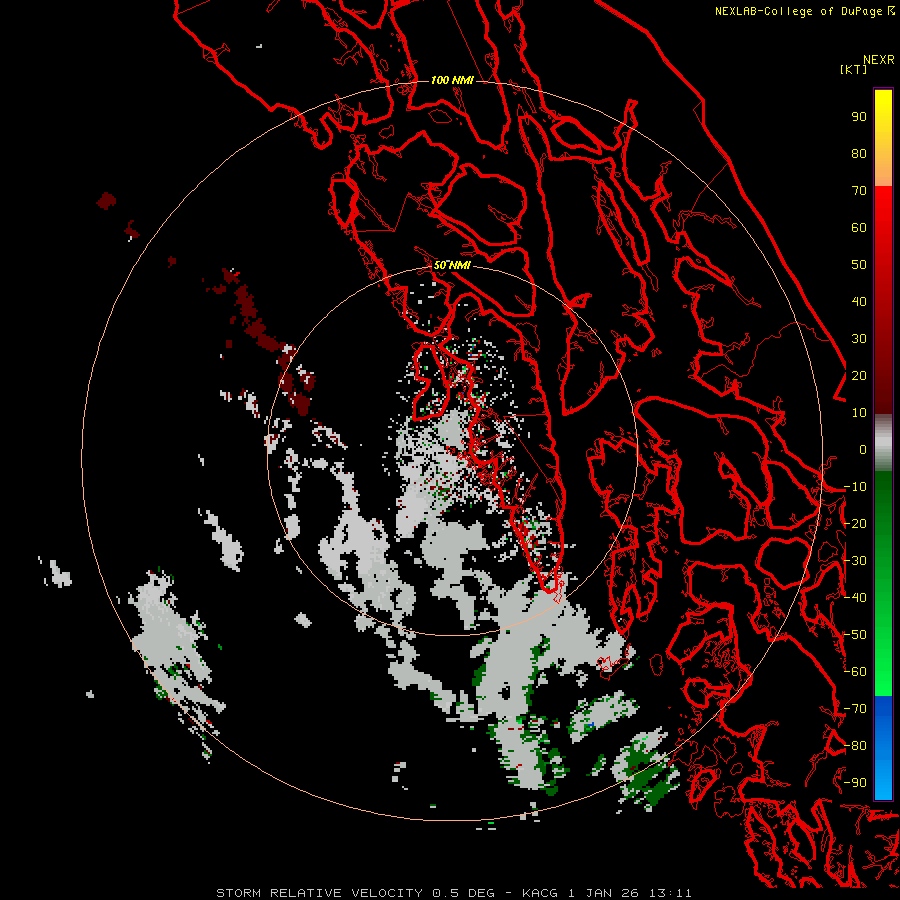
Task: Click the 10 value on the velocity scale
Action: pyautogui.click(x=859, y=413)
